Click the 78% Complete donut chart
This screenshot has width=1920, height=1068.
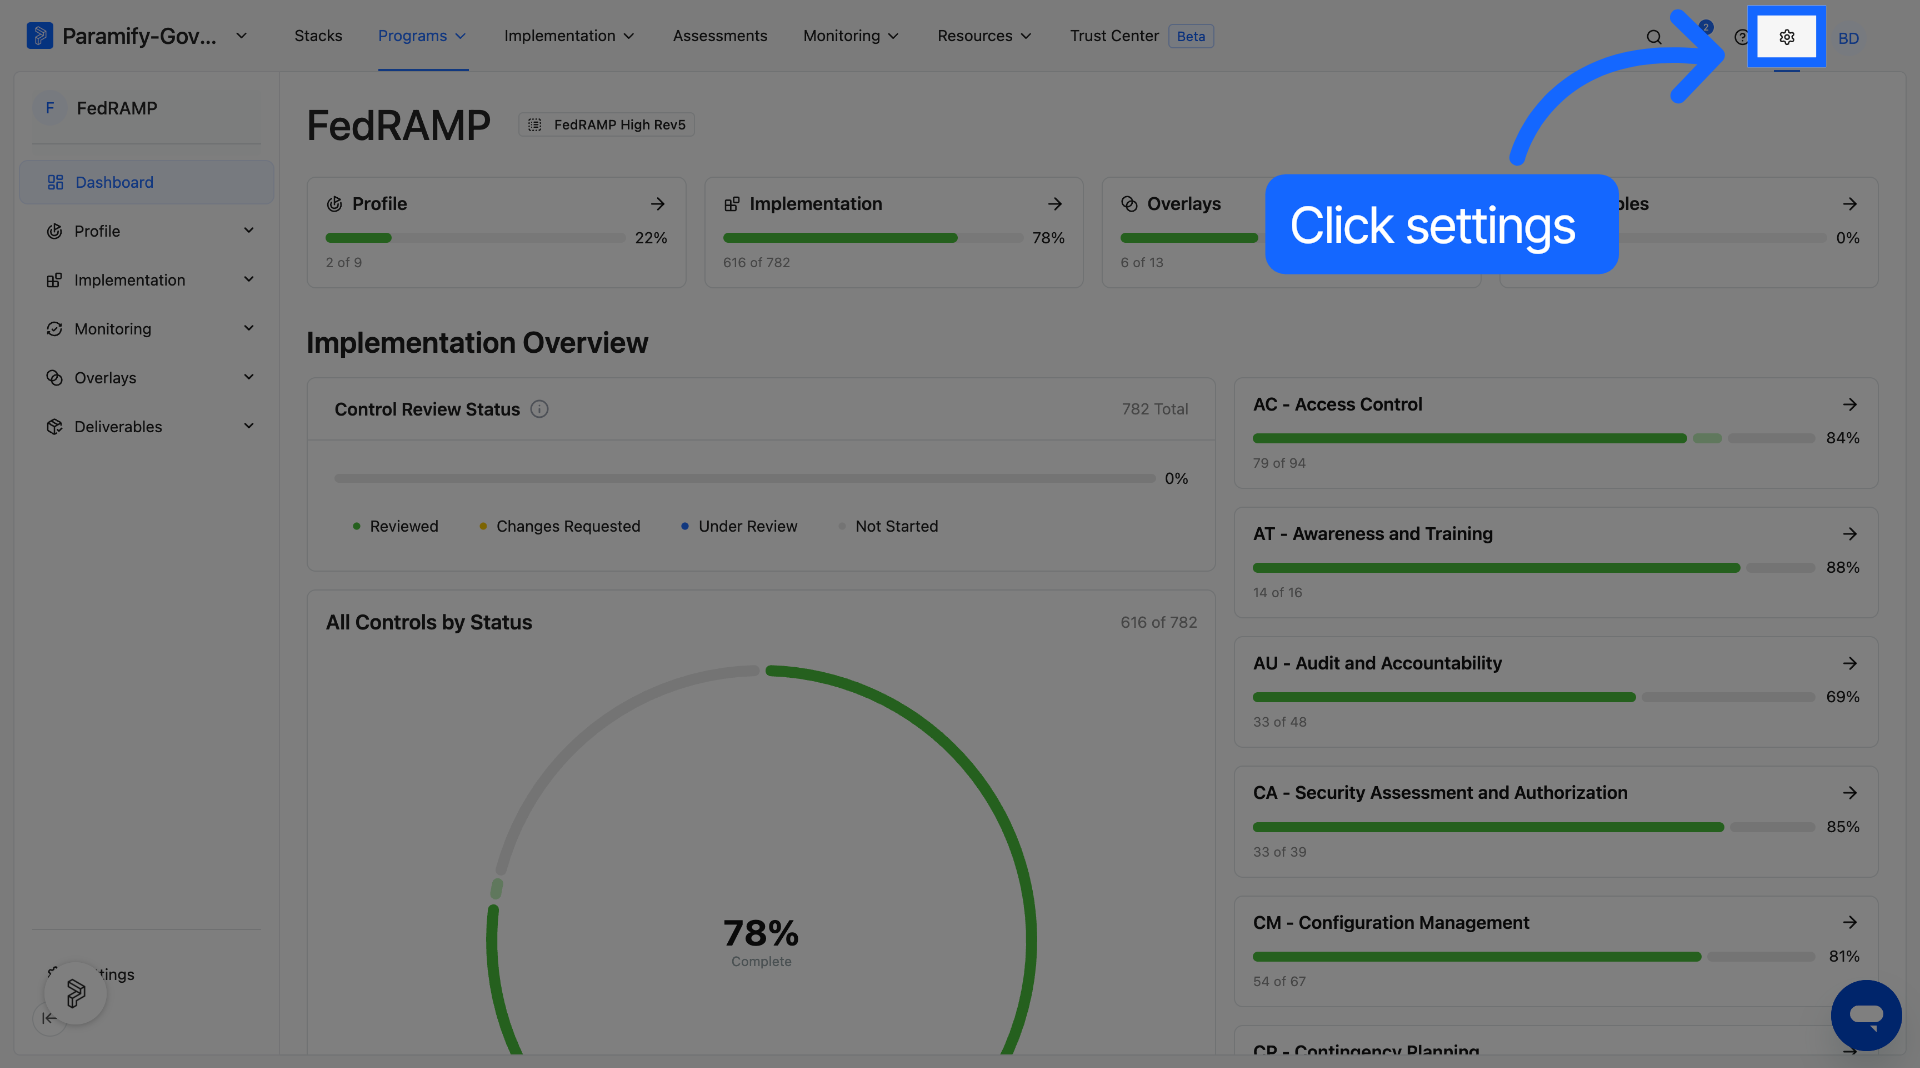761,940
